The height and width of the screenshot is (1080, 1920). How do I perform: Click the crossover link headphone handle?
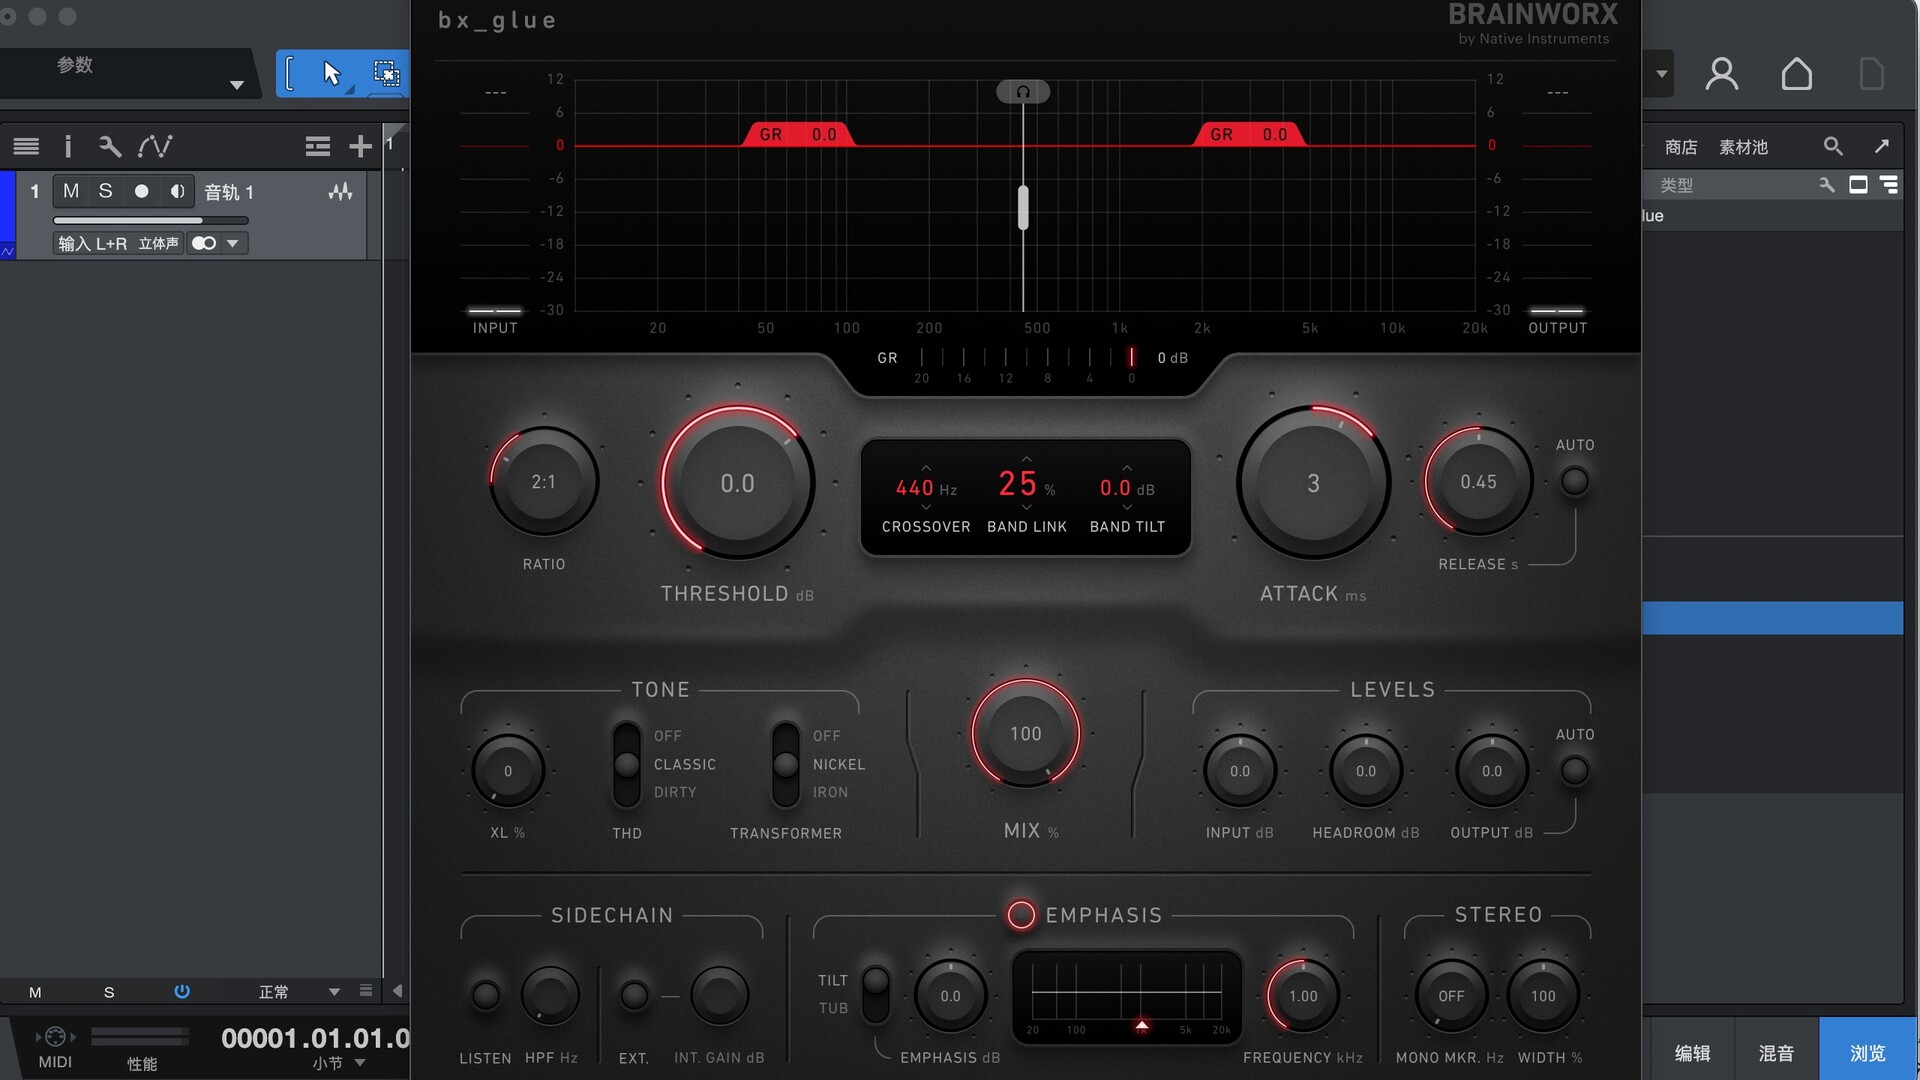point(1023,92)
